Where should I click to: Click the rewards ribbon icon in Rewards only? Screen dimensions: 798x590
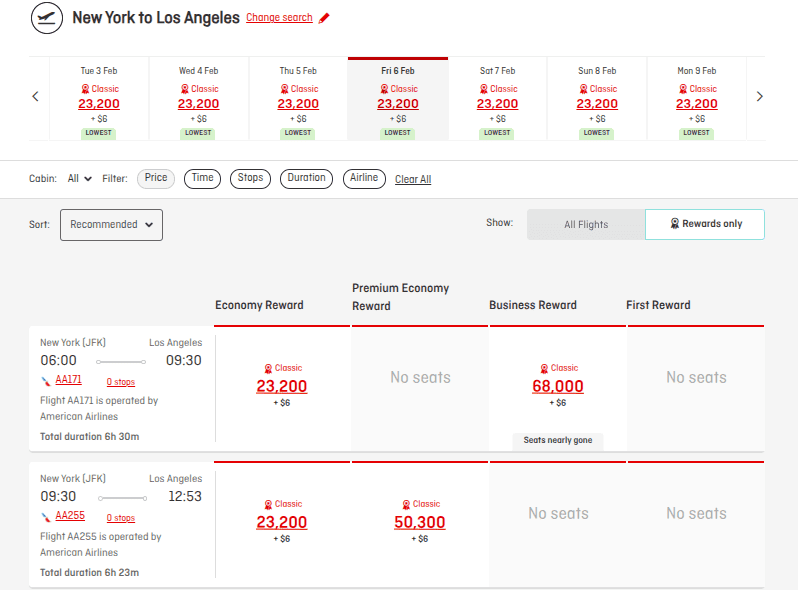pyautogui.click(x=674, y=223)
